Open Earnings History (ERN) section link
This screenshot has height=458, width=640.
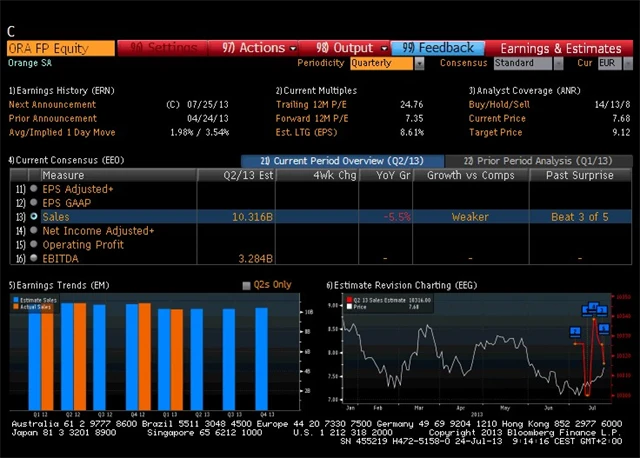[x=60, y=90]
